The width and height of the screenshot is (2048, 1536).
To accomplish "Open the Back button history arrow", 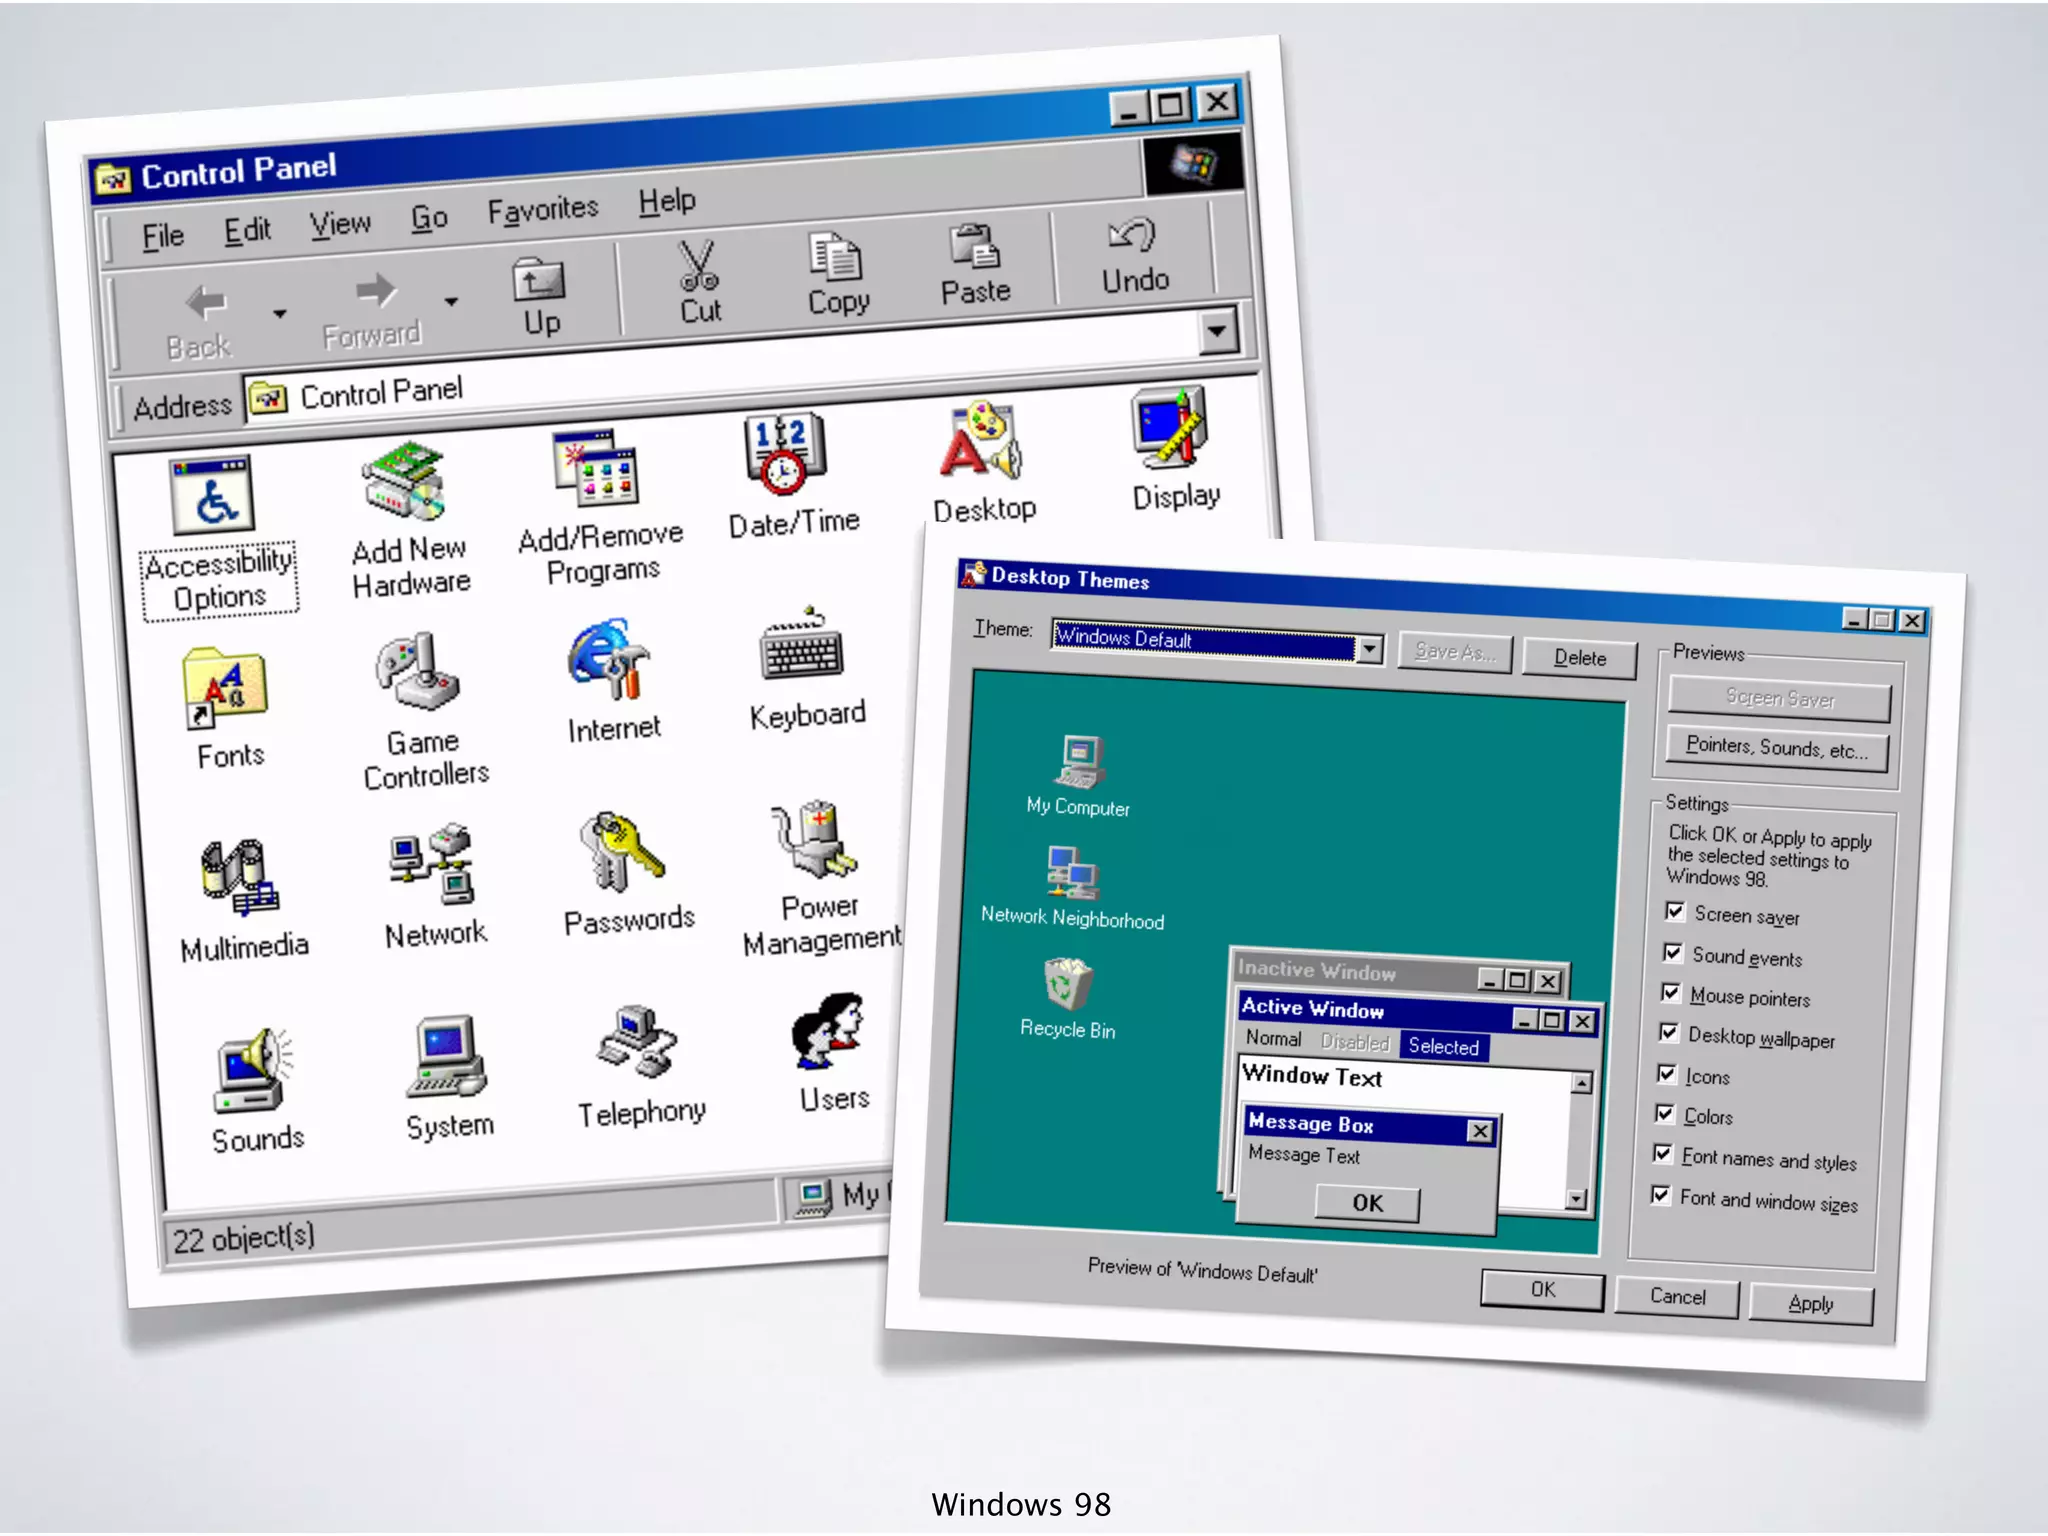I will [x=280, y=314].
